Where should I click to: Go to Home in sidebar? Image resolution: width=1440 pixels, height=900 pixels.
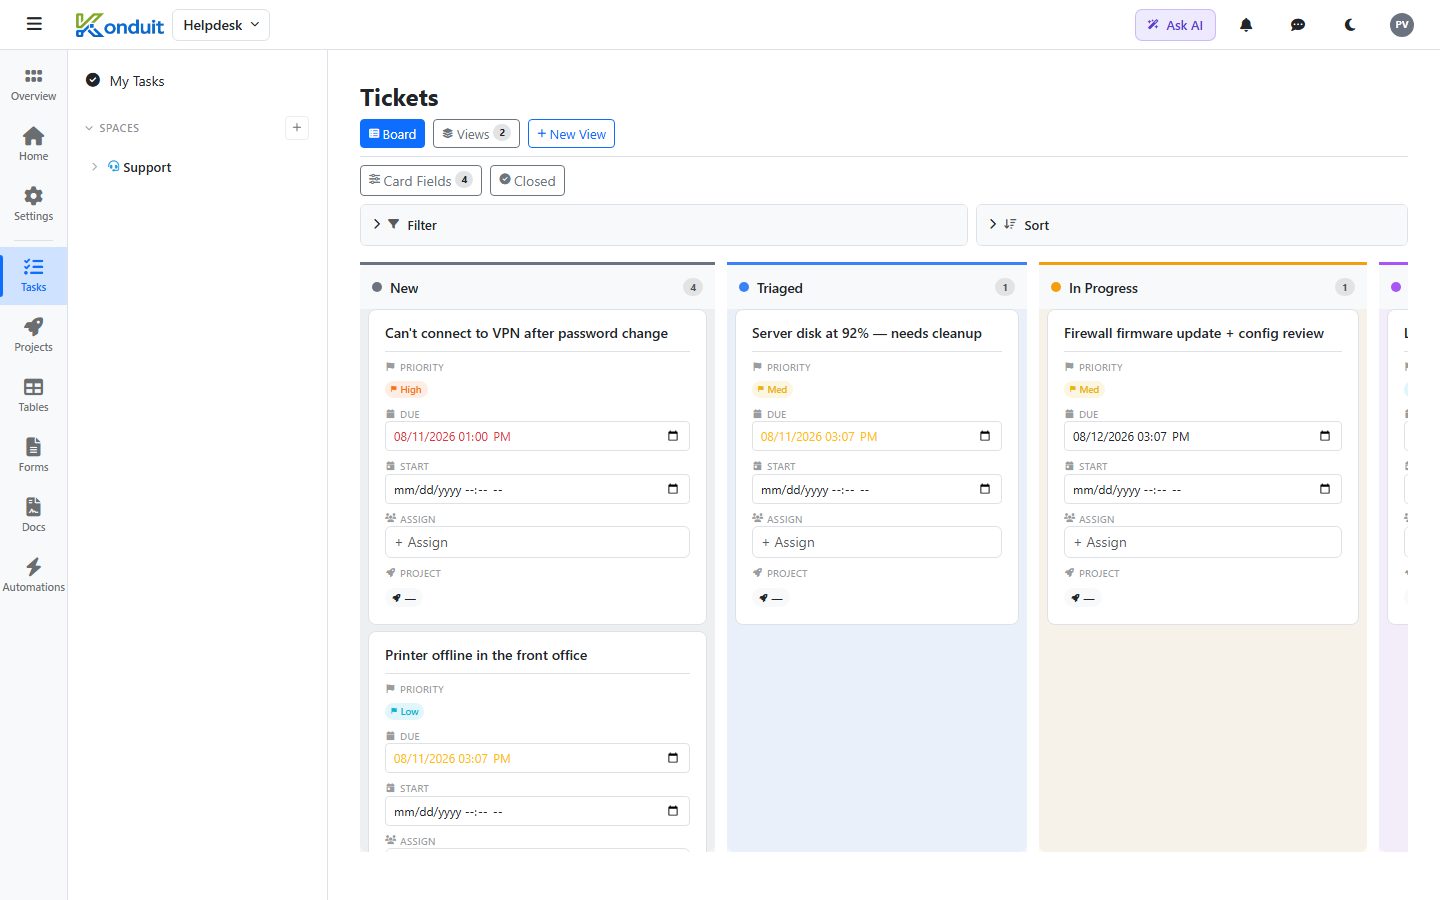(34, 145)
